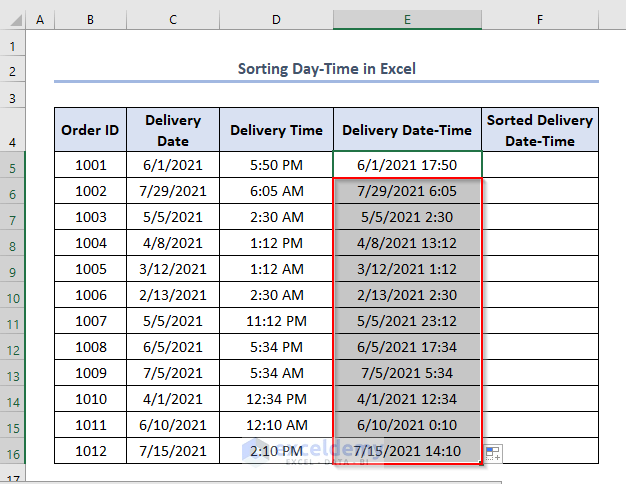Click empty sorted cell in row 5

[539, 164]
